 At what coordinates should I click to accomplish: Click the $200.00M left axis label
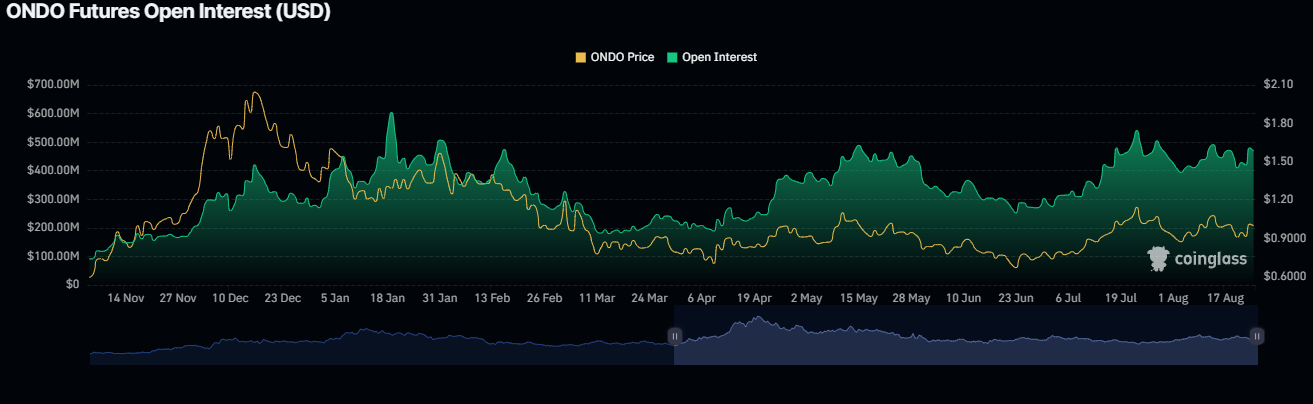53,227
